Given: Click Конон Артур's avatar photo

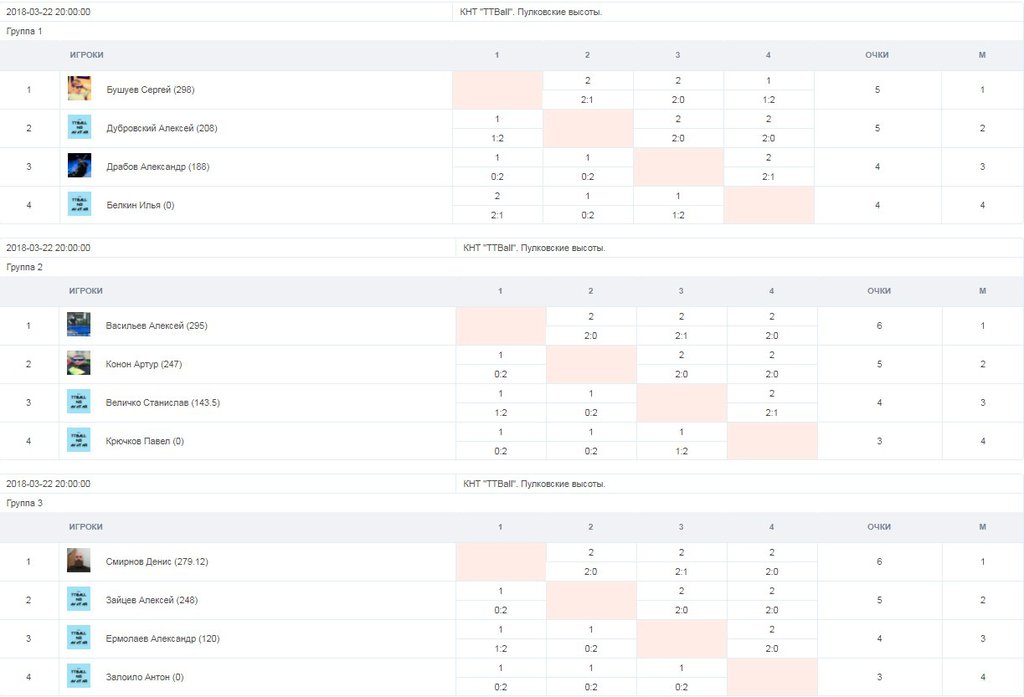Looking at the screenshot, I should pyautogui.click(x=79, y=364).
